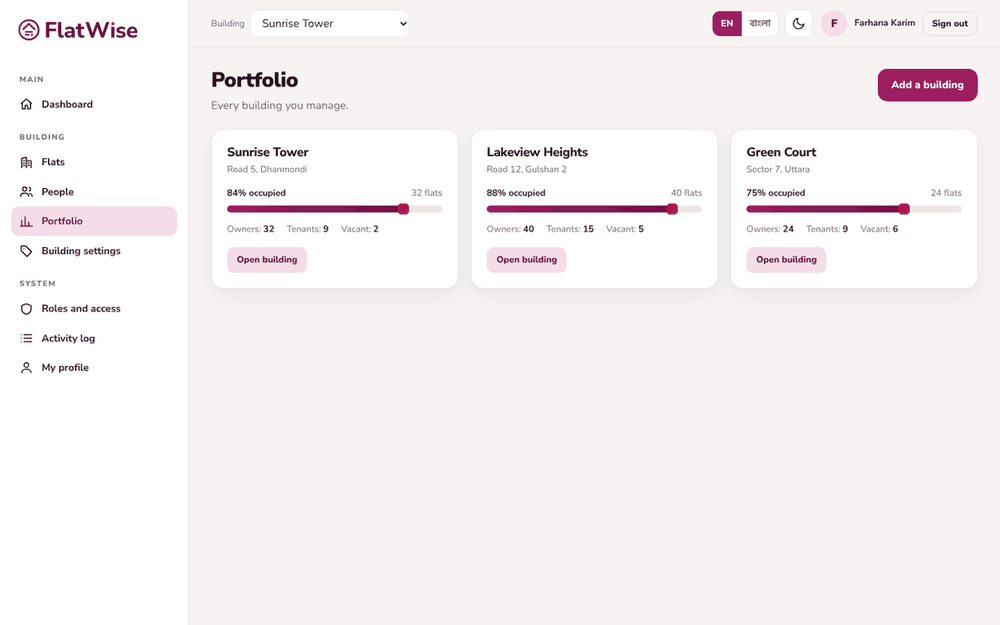Switch language to Bangla
Image resolution: width=1000 pixels, height=625 pixels.
760,24
